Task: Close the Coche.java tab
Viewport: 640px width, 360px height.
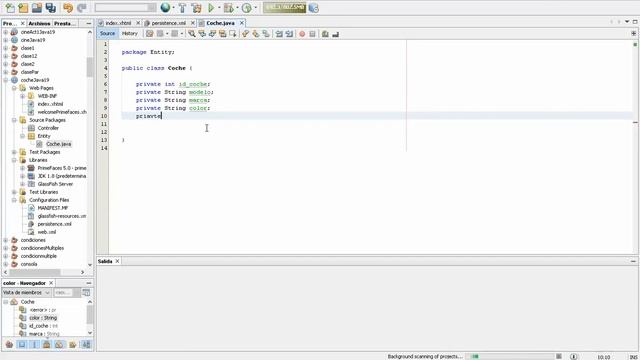Action: 242,23
